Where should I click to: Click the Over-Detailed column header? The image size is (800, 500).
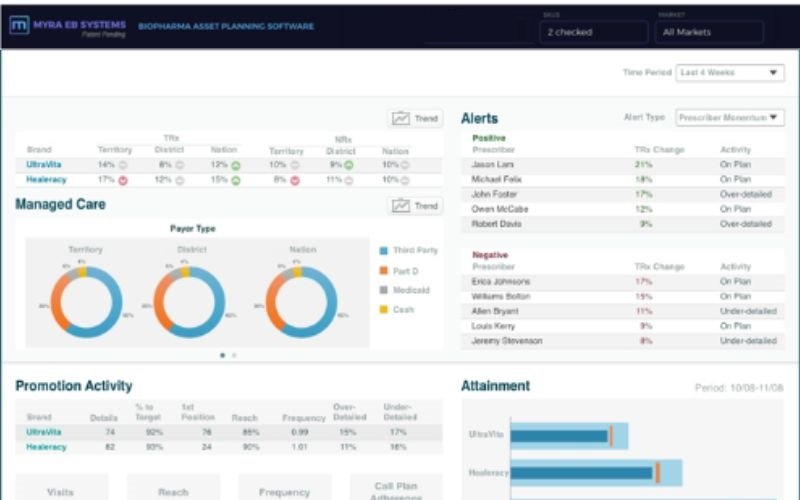pos(349,412)
